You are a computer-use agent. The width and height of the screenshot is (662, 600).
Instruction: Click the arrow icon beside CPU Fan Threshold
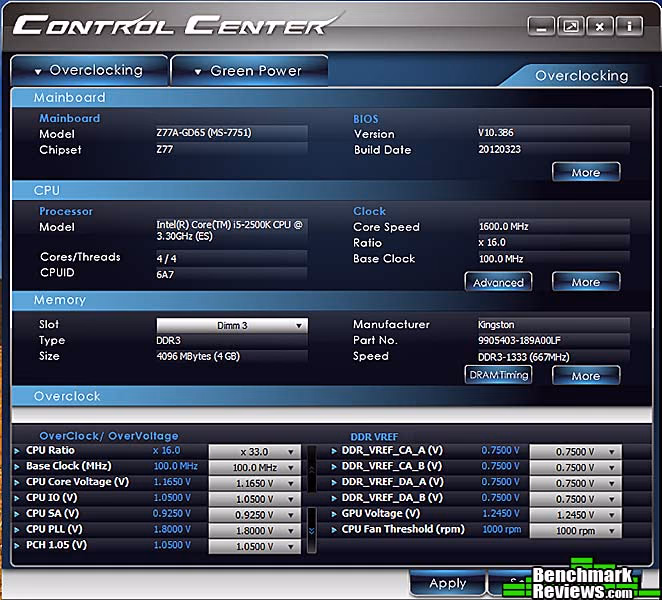(x=334, y=529)
